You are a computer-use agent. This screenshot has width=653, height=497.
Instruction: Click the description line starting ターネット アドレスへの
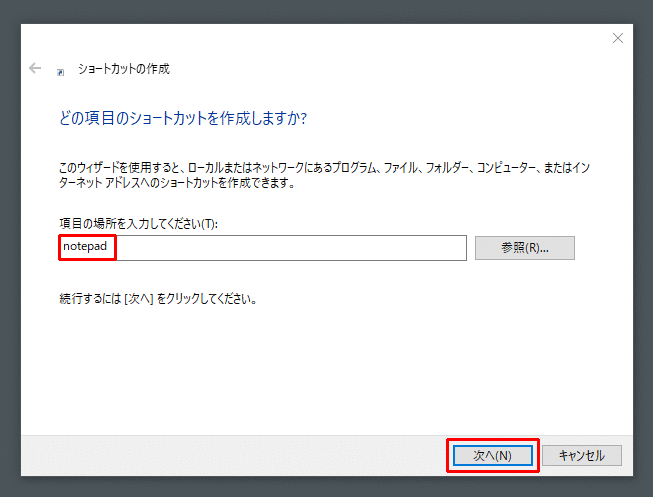click(x=178, y=184)
